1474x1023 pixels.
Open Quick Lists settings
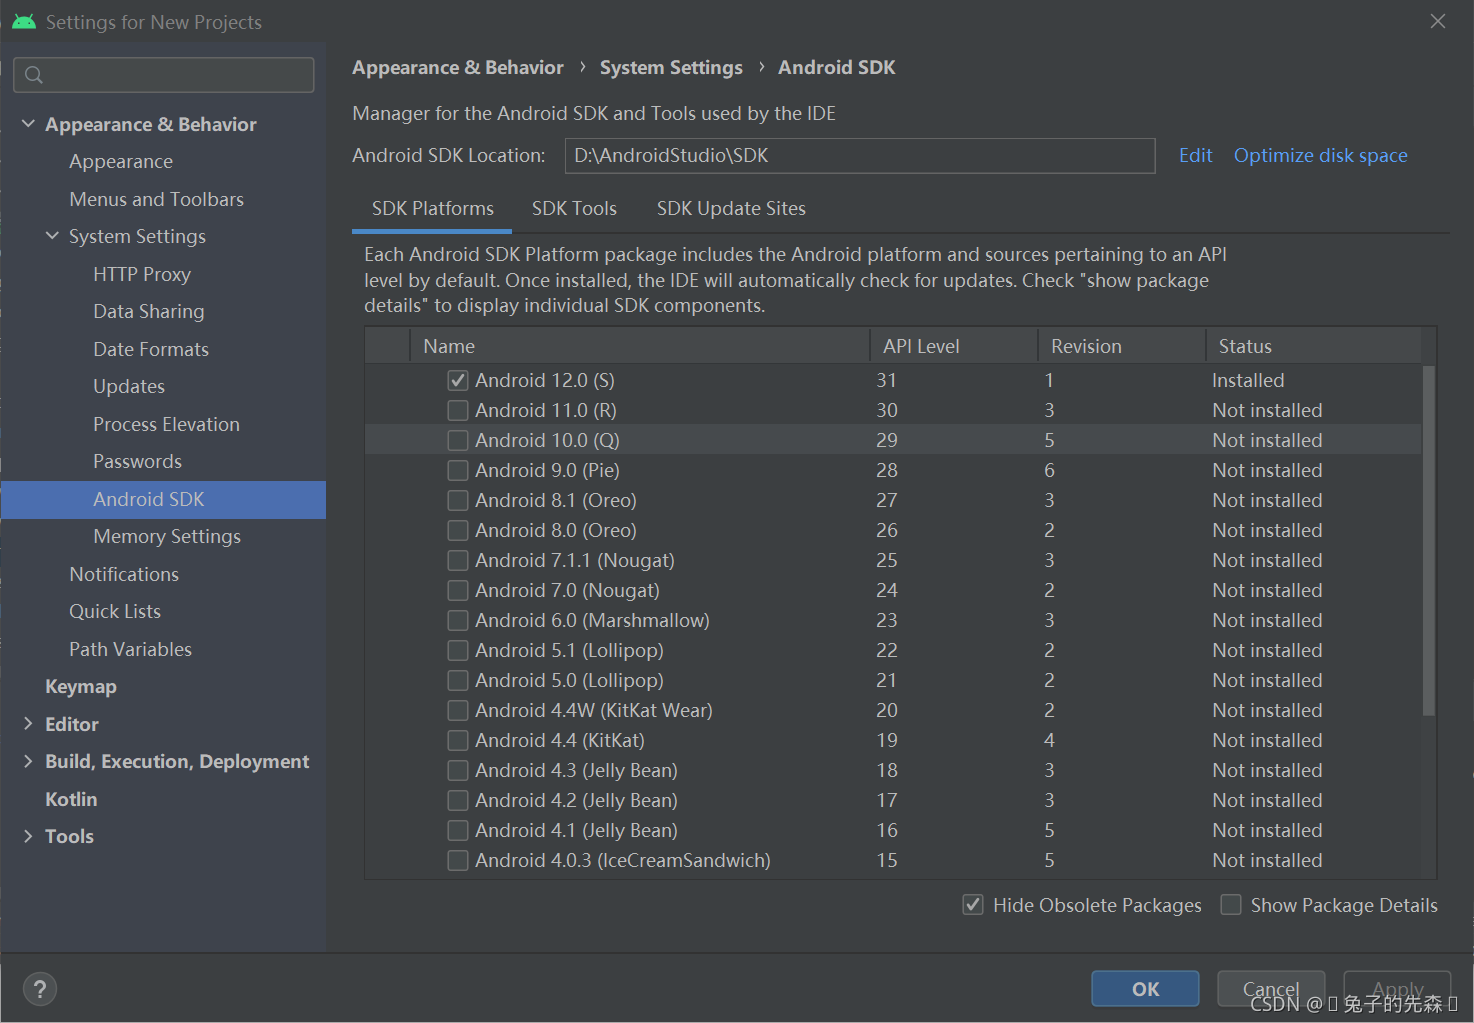[115, 611]
